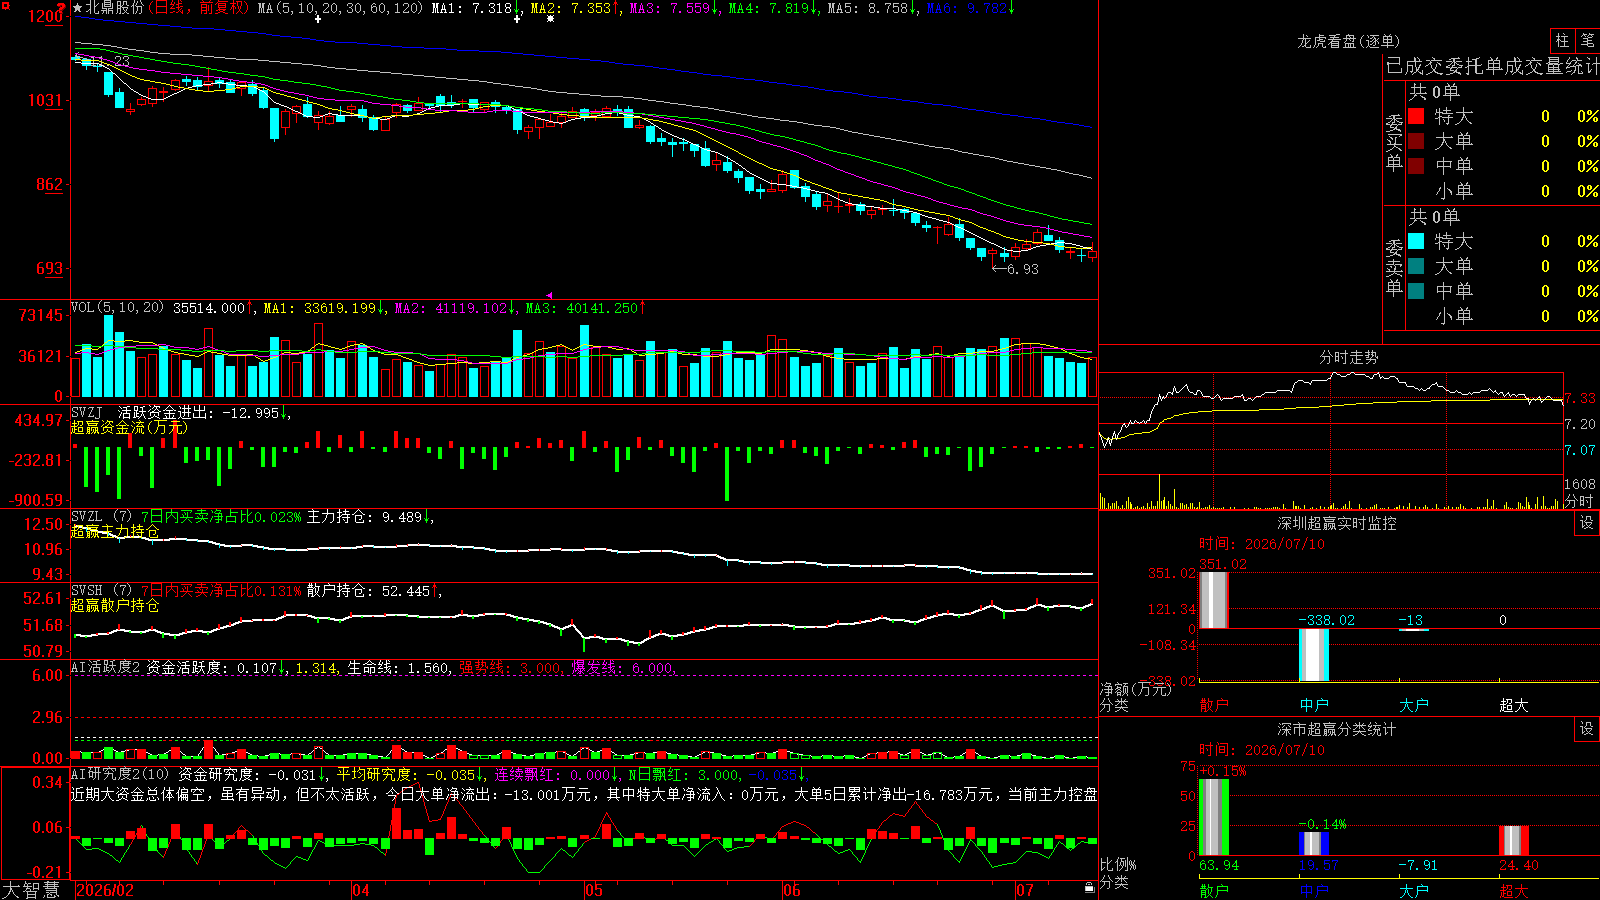Click the 06 month marker on time axis

pyautogui.click(x=792, y=890)
